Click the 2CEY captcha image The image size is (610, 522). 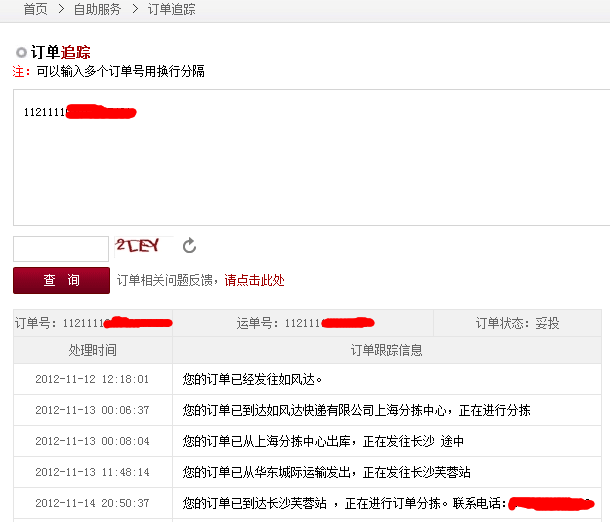pyautogui.click(x=139, y=246)
